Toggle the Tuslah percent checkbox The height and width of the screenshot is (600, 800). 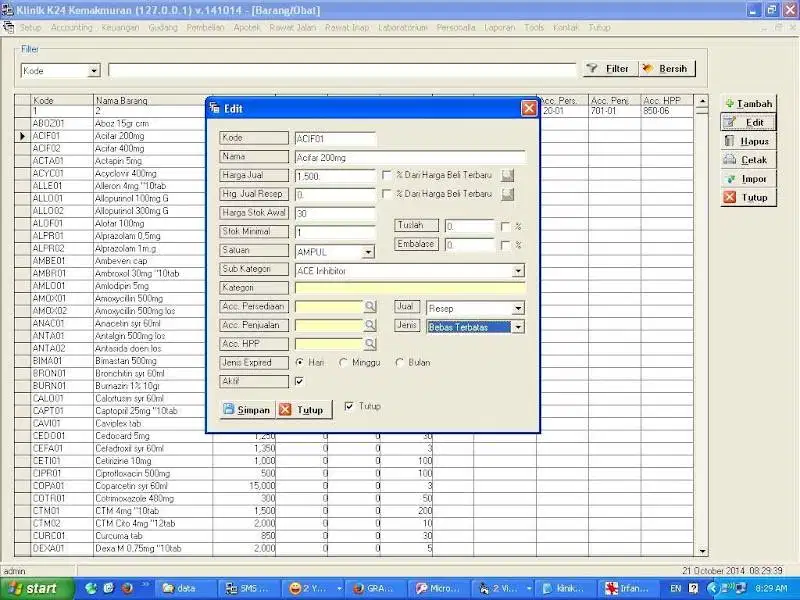pos(505,227)
